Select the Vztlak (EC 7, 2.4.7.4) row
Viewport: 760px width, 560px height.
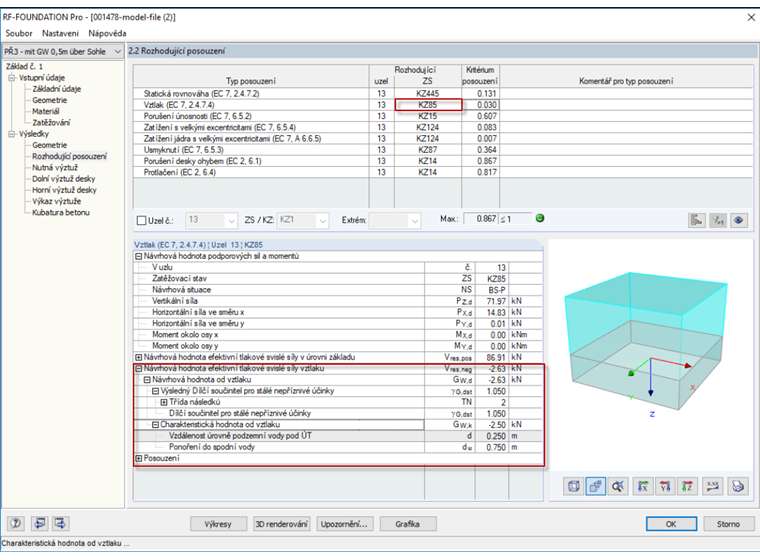(443, 105)
